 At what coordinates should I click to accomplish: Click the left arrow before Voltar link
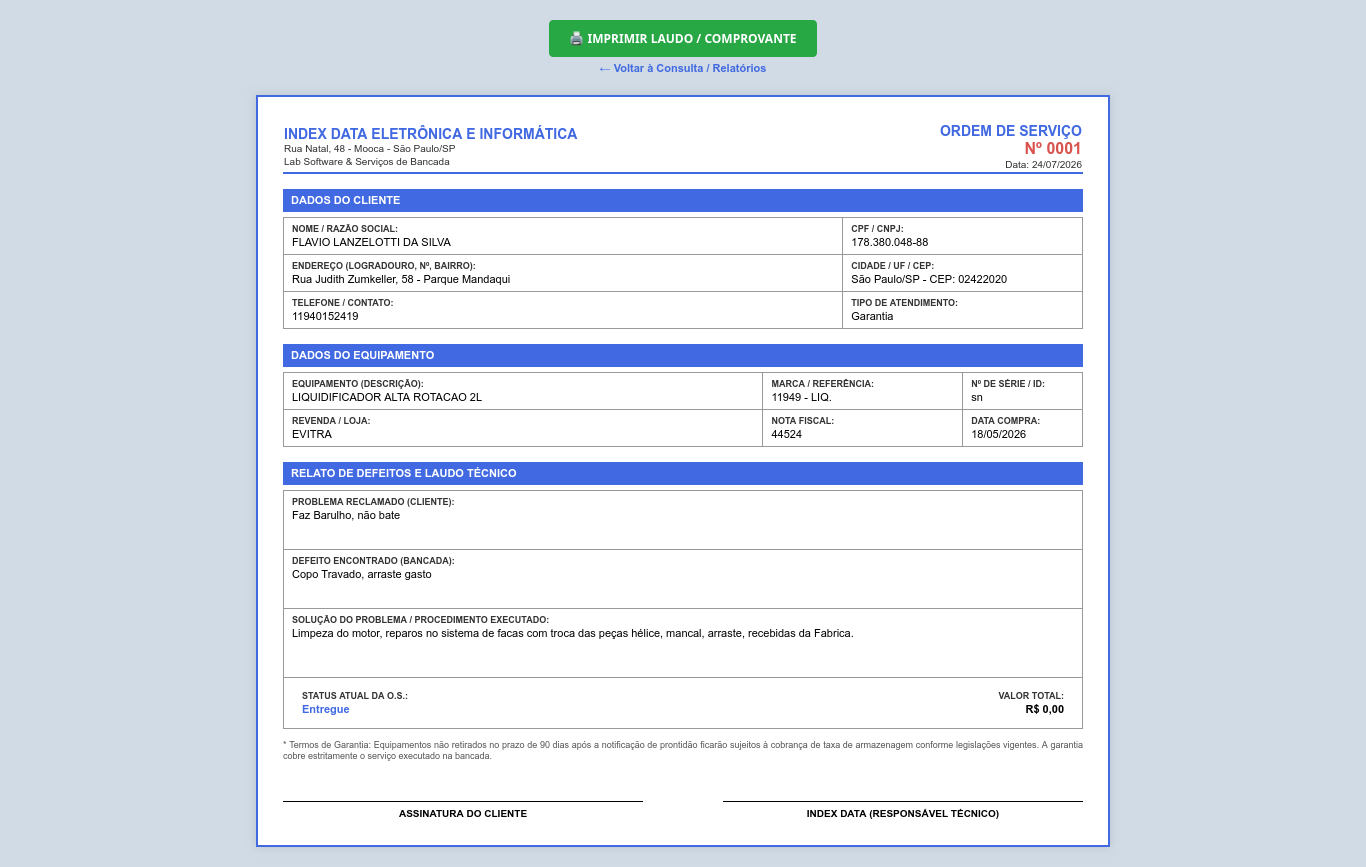(x=604, y=68)
